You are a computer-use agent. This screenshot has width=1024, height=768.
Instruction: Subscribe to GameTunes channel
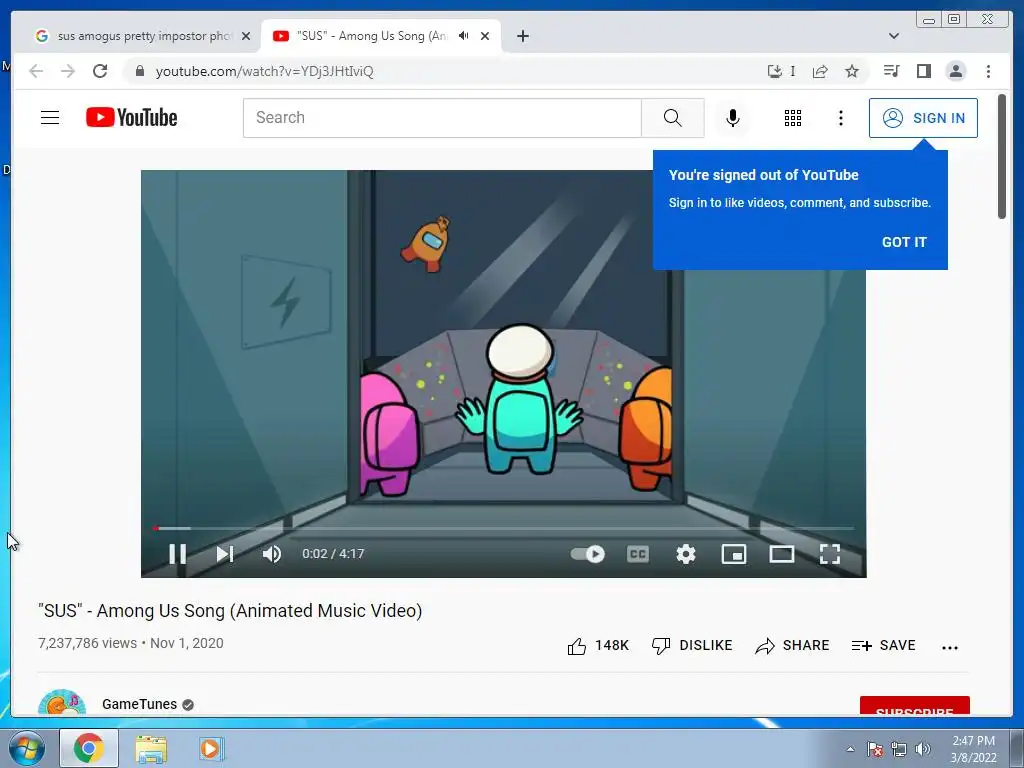(914, 706)
